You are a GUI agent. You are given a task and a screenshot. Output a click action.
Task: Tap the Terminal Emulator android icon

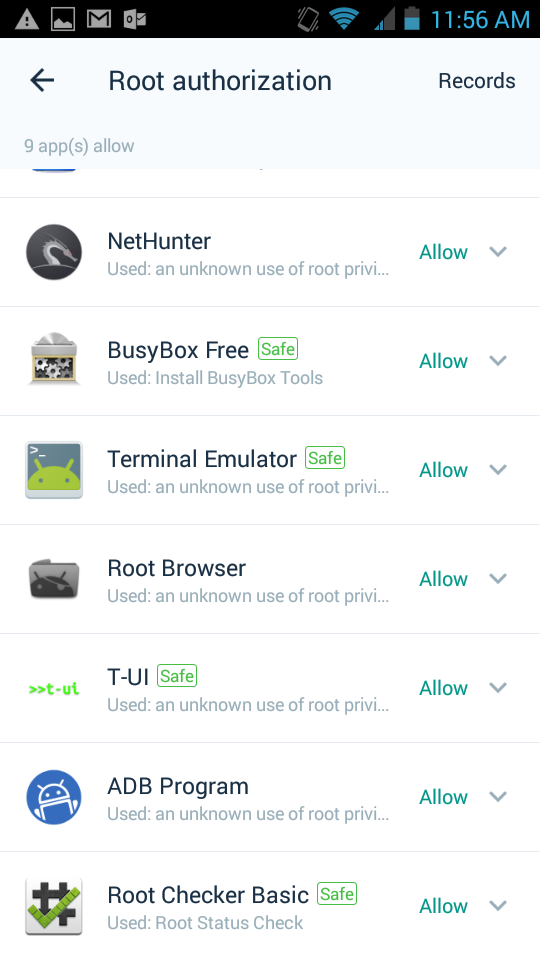click(54, 470)
